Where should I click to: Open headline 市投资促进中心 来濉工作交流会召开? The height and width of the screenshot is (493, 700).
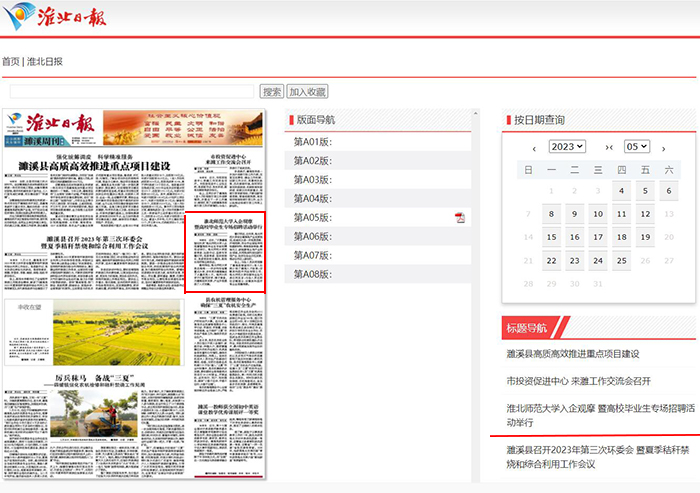pyautogui.click(x=579, y=381)
